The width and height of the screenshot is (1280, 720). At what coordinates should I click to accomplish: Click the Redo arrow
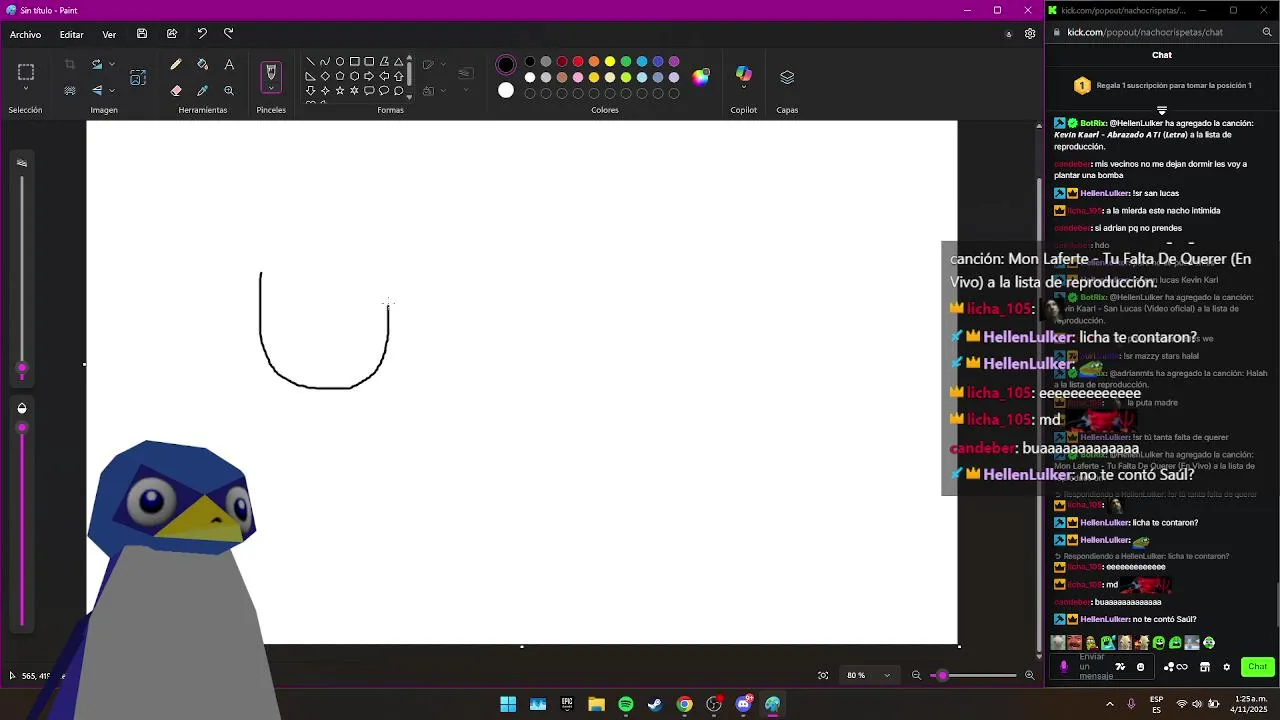pyautogui.click(x=229, y=34)
